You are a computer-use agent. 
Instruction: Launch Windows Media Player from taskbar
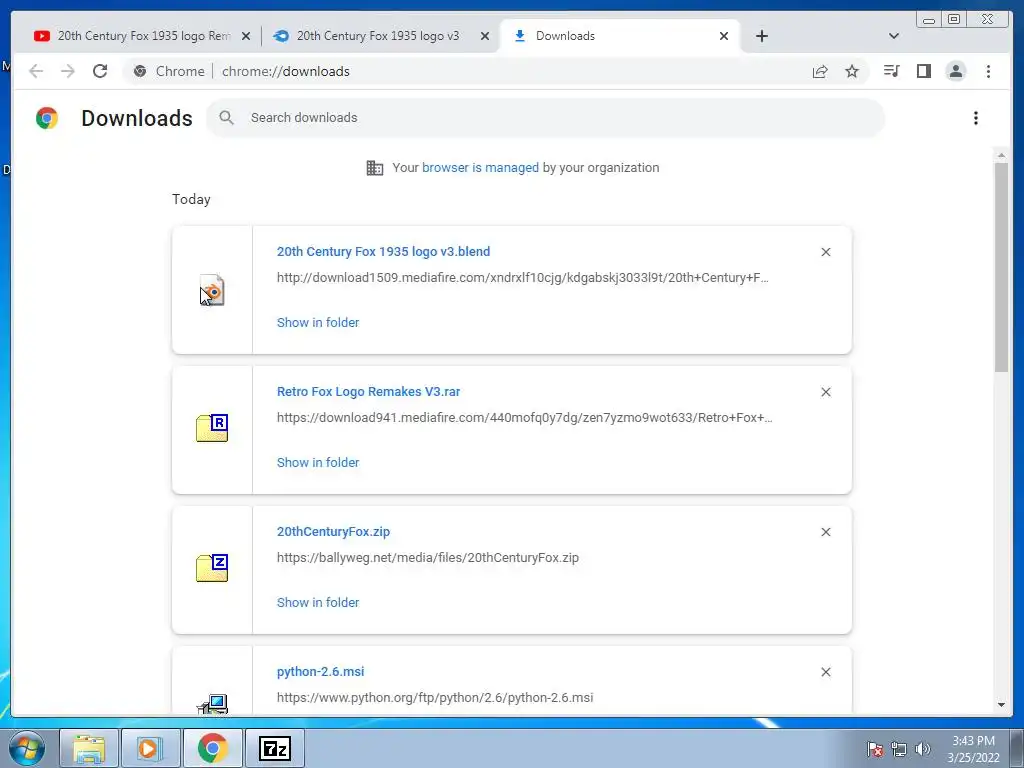150,748
